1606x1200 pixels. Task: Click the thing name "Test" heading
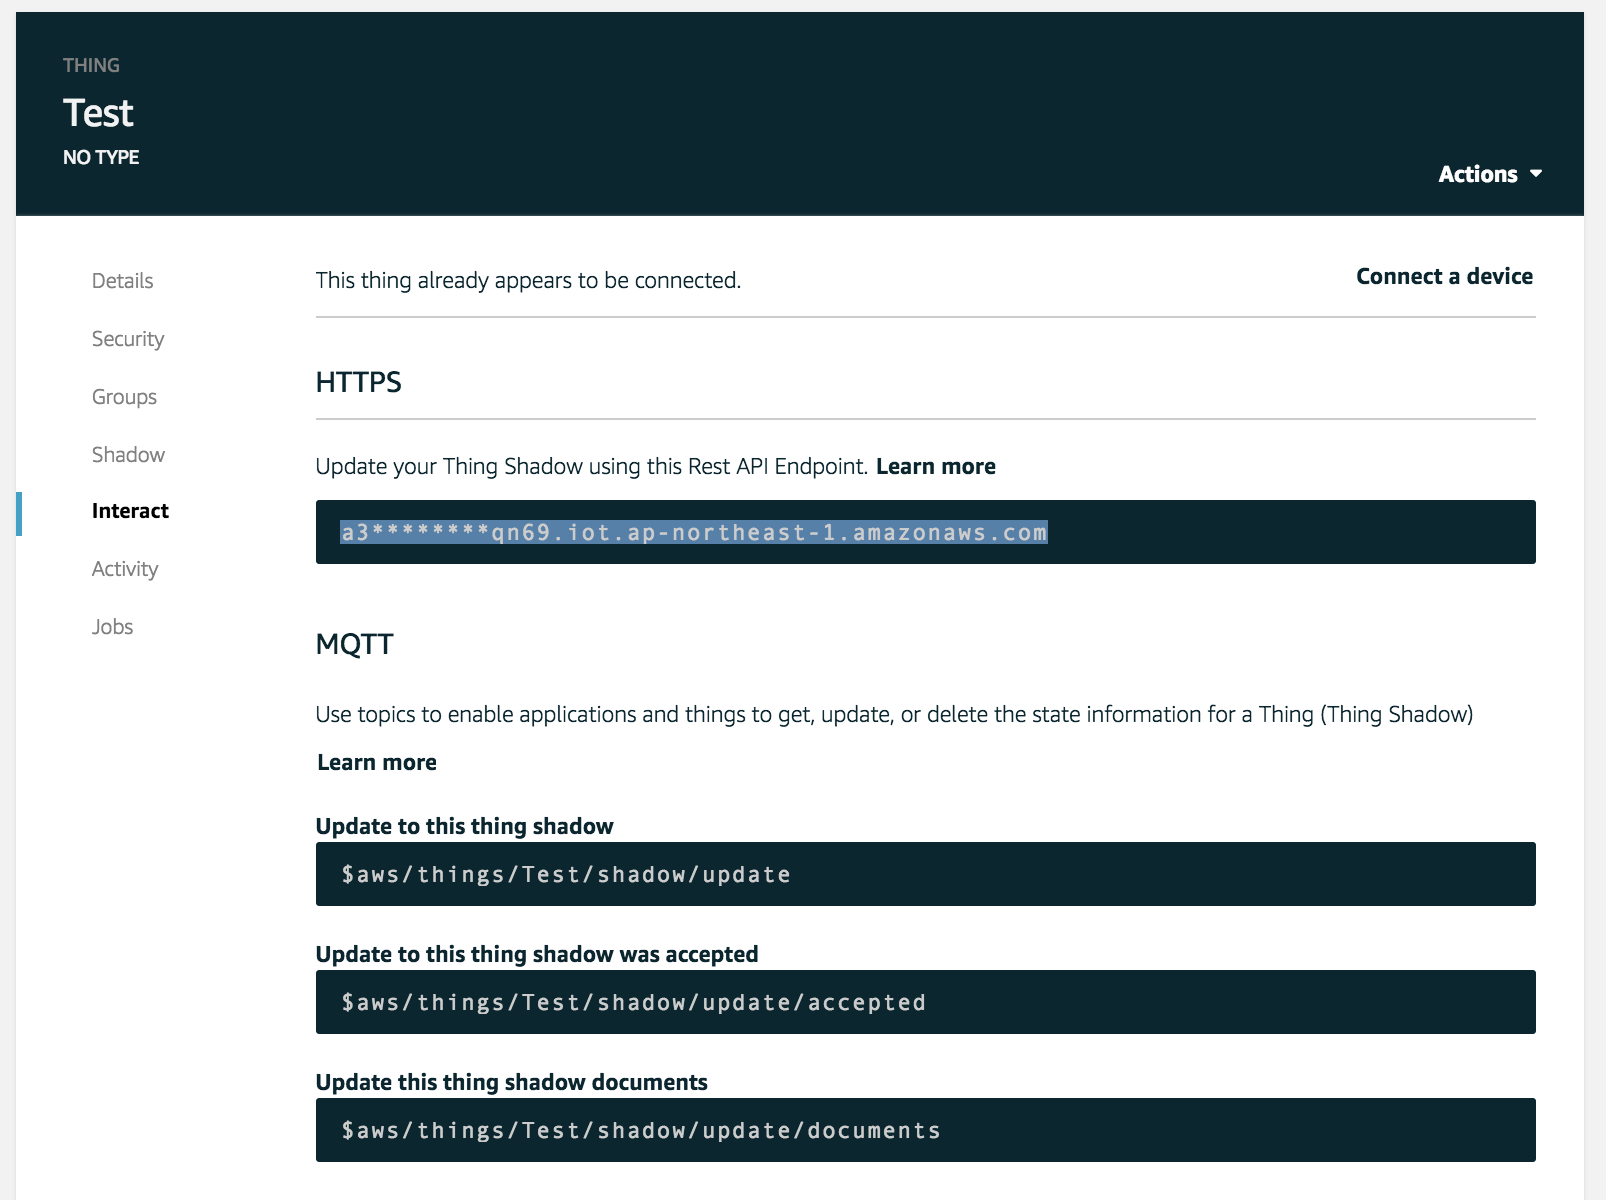pyautogui.click(x=97, y=113)
